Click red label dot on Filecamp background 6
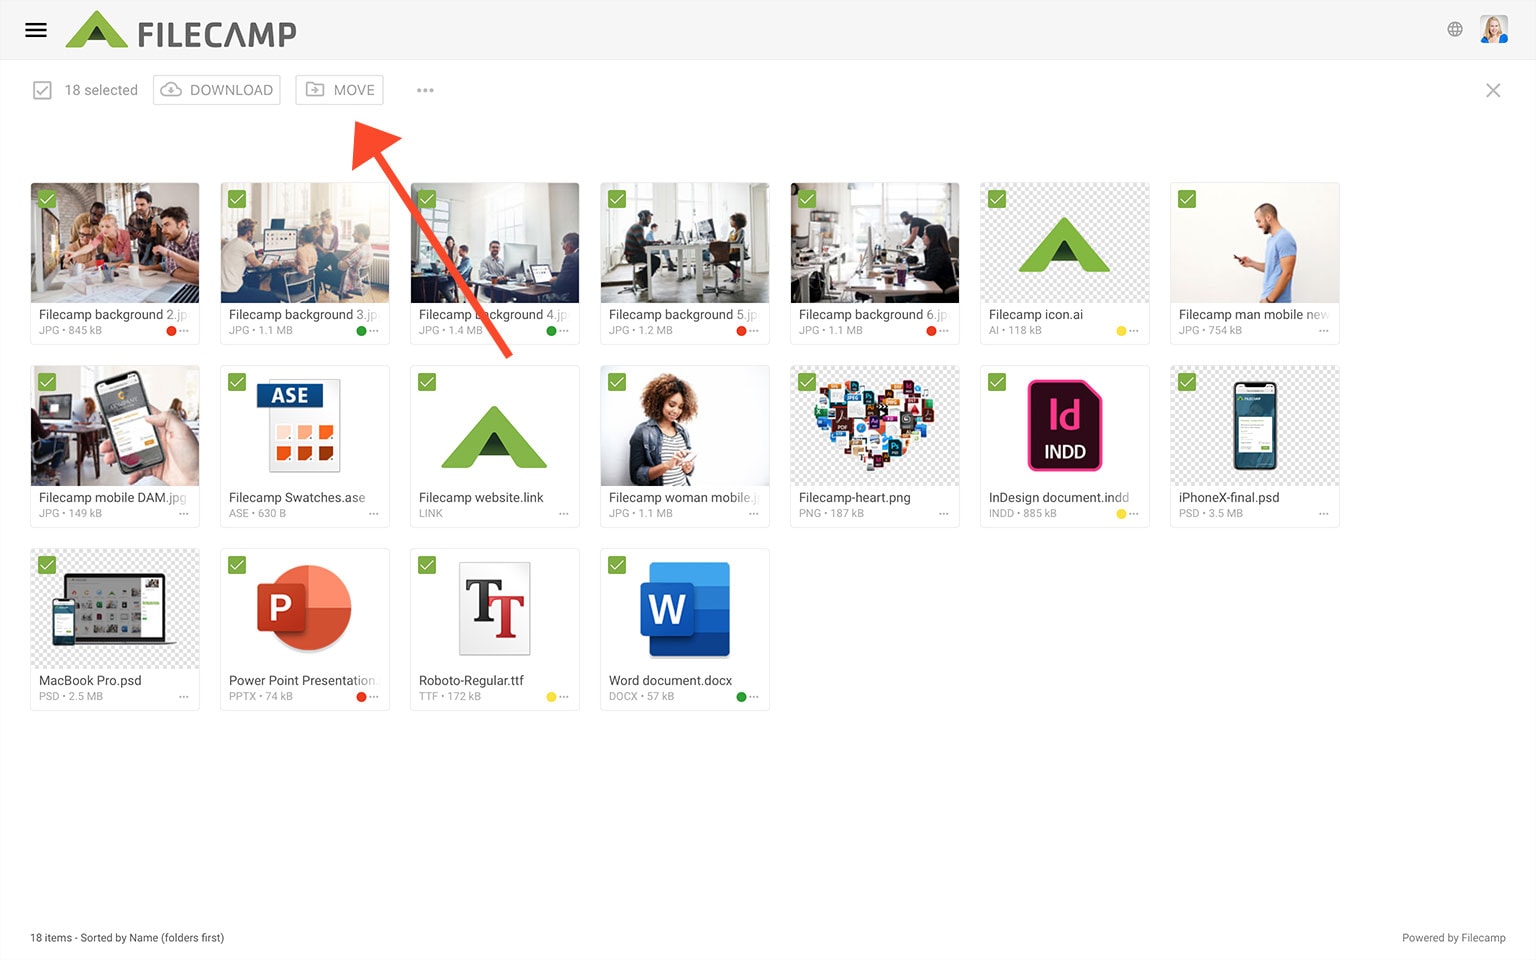The height and width of the screenshot is (960, 1536). pos(931,331)
